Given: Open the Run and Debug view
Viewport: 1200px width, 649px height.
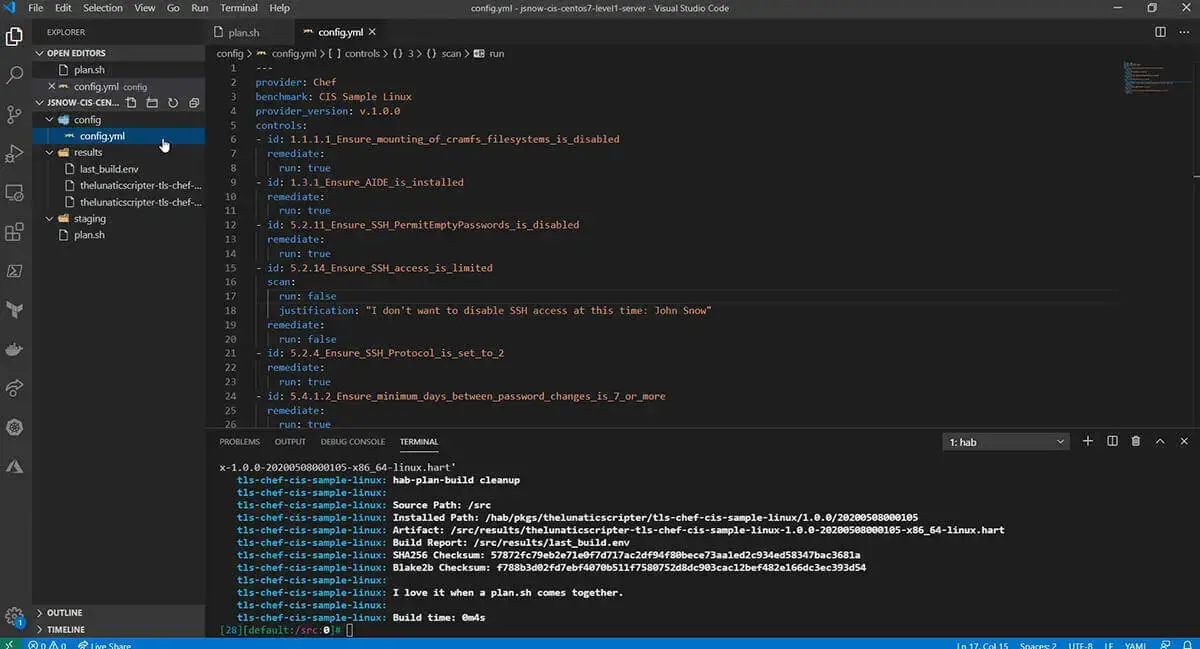Looking at the screenshot, I should point(15,153).
